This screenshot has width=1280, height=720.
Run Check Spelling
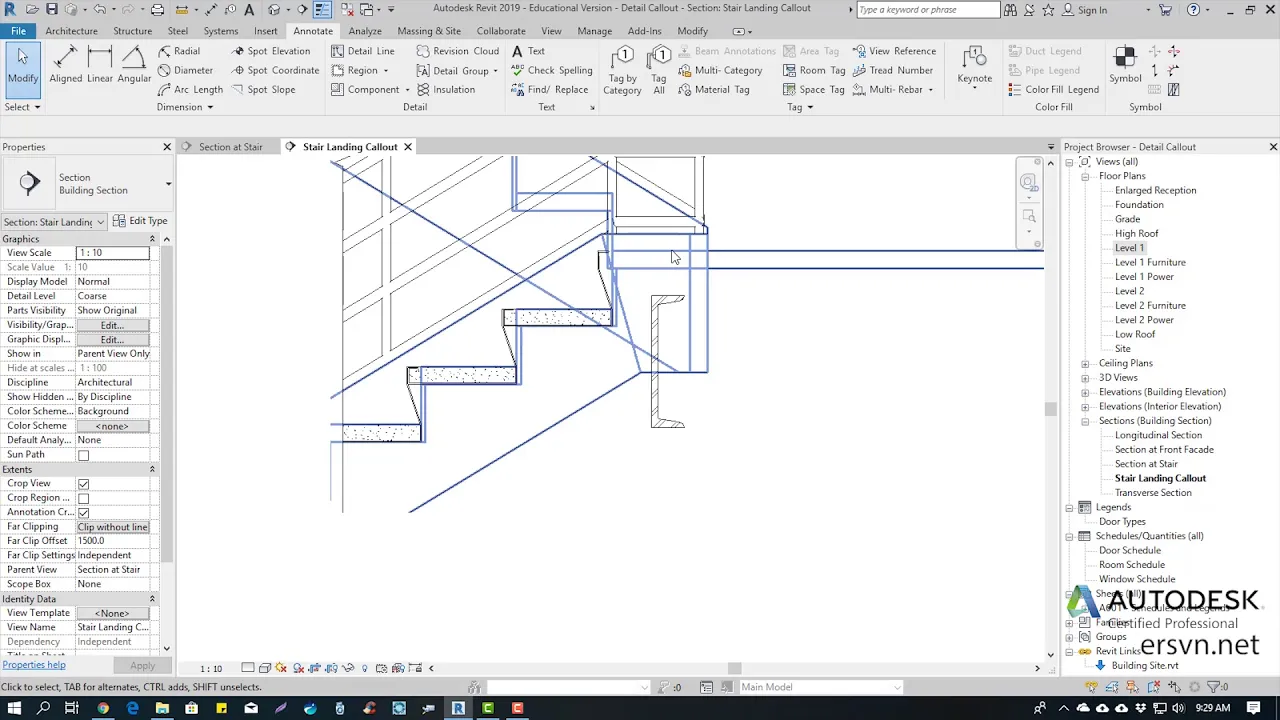click(x=551, y=70)
